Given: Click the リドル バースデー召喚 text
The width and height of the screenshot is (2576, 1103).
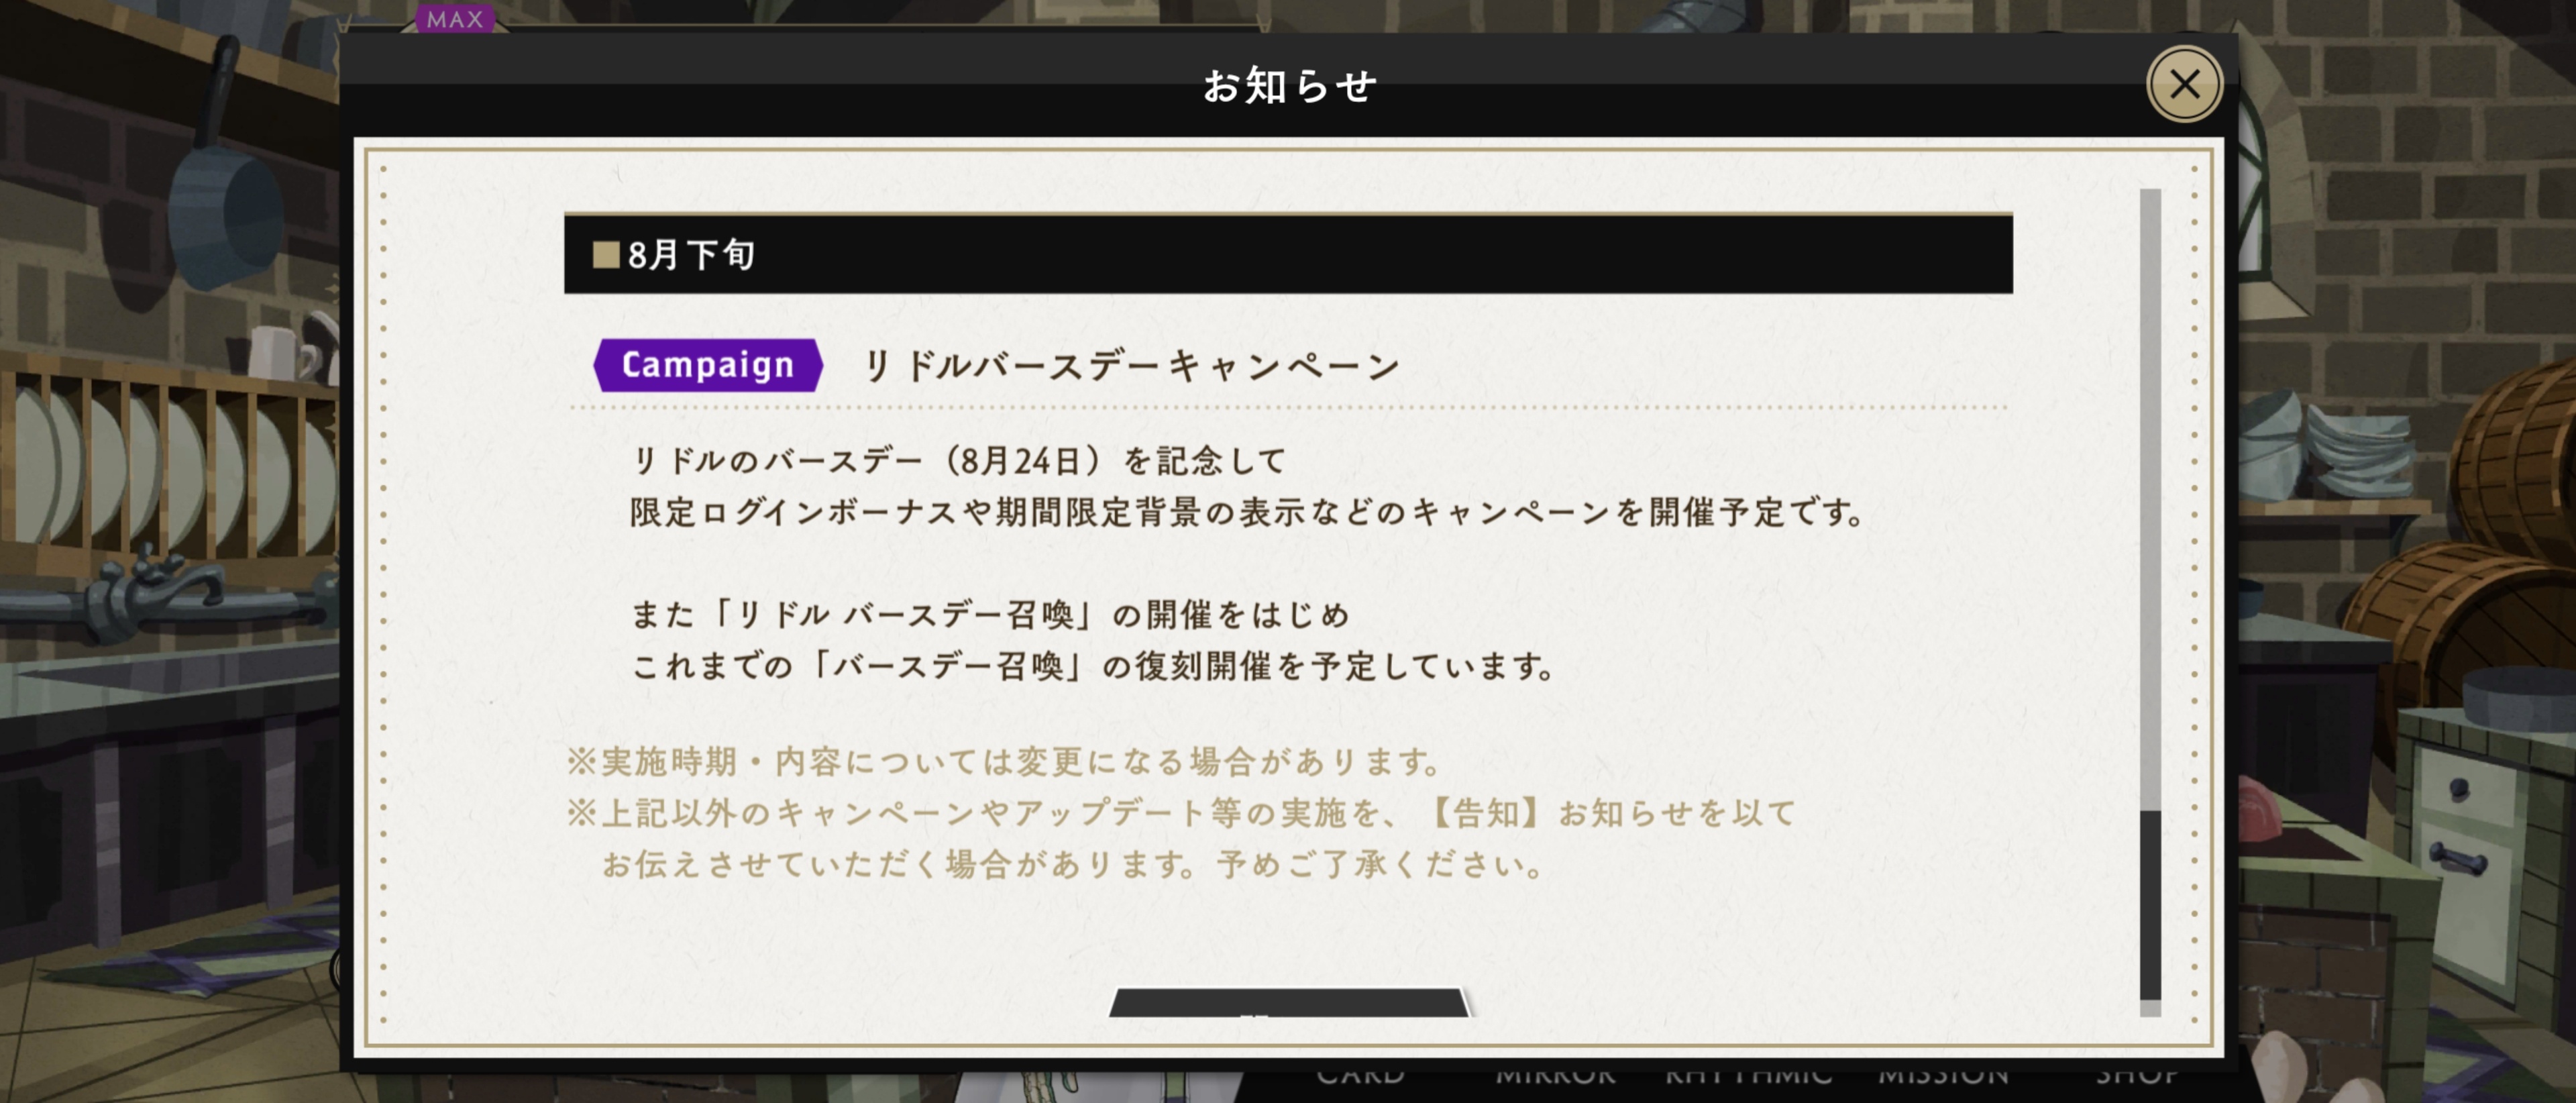Looking at the screenshot, I should (905, 614).
